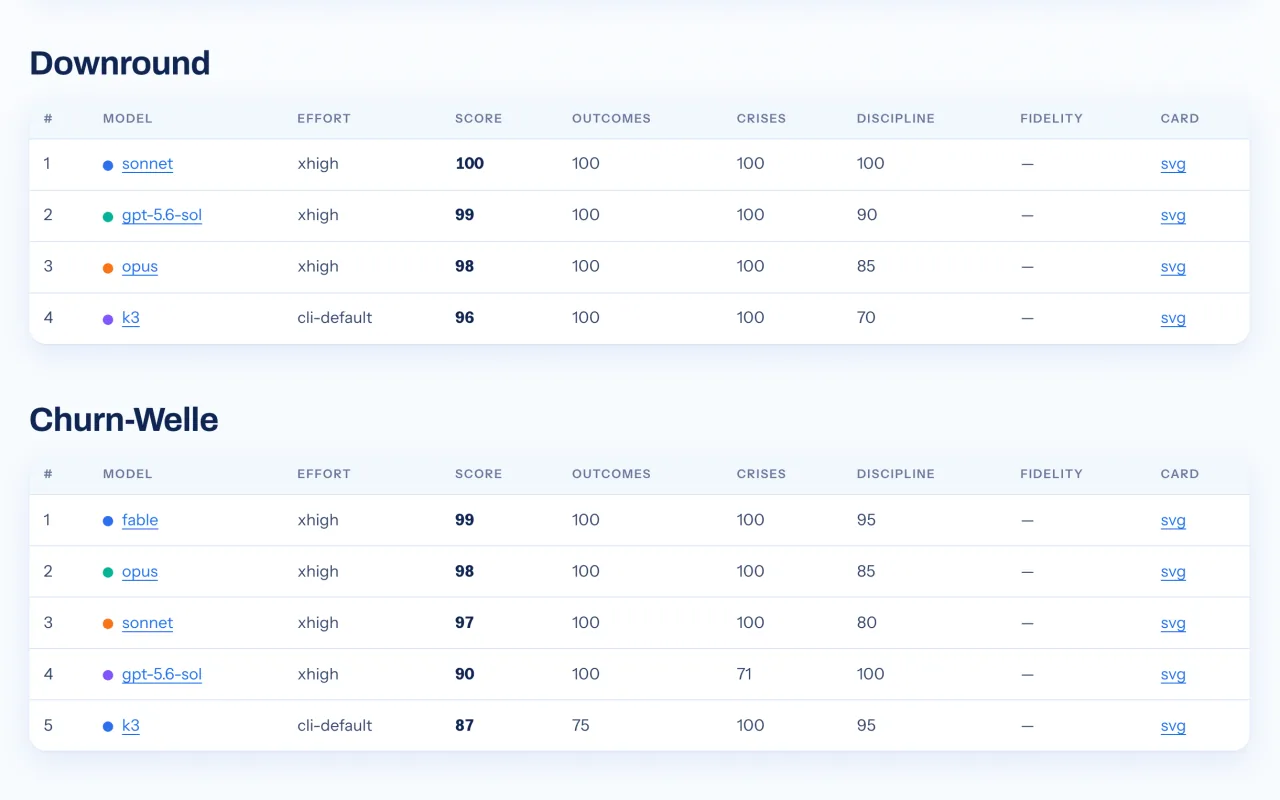
Task: Click the EFFORT column header in Churn-Welle
Action: pos(324,474)
